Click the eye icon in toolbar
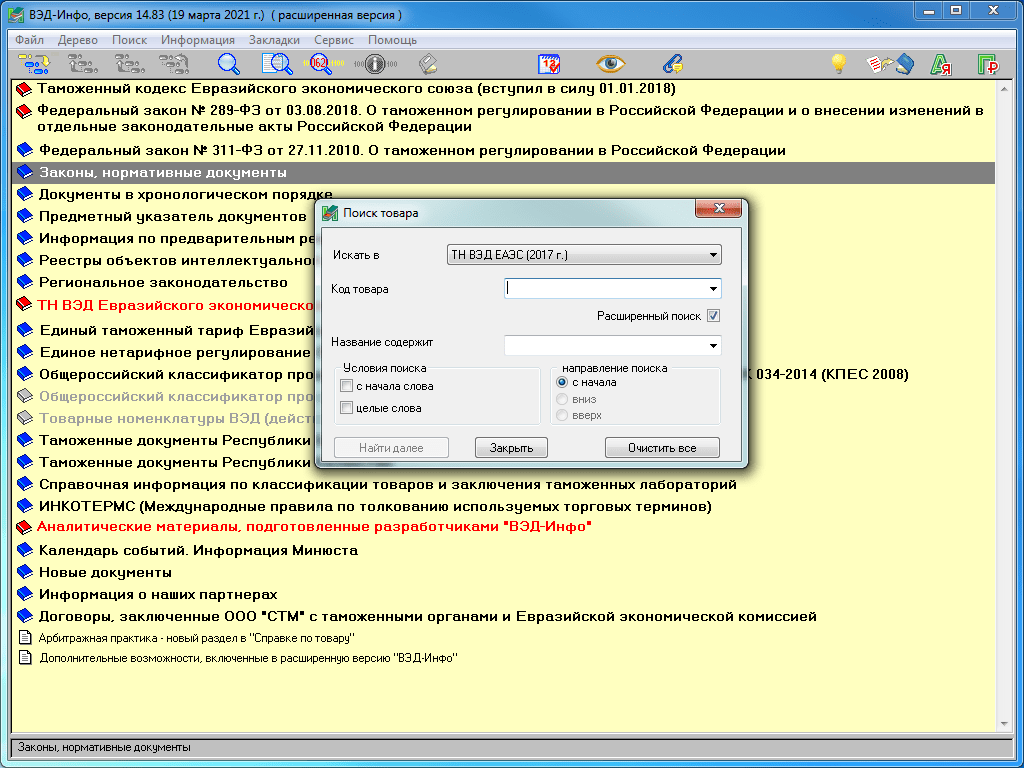This screenshot has width=1024, height=768. (610, 64)
